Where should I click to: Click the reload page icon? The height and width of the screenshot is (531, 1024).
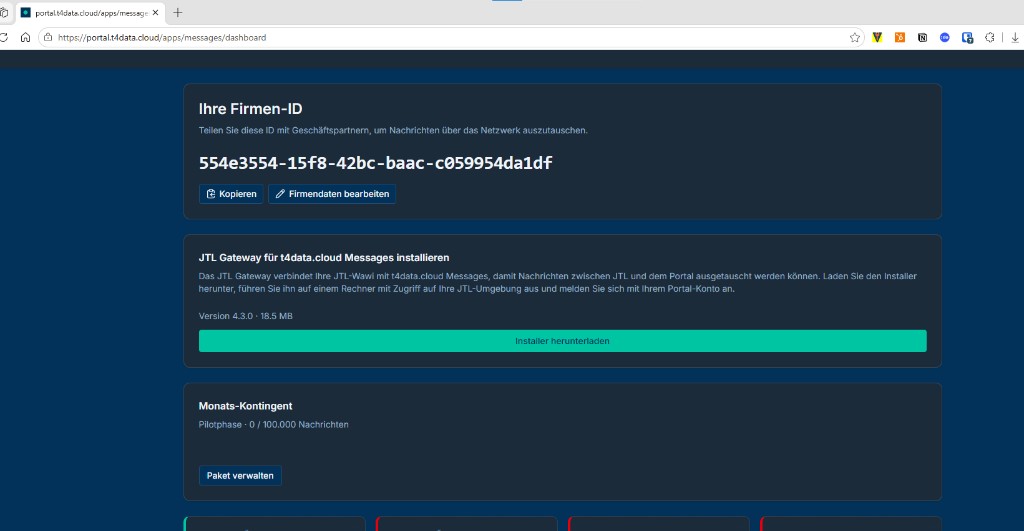point(3,38)
